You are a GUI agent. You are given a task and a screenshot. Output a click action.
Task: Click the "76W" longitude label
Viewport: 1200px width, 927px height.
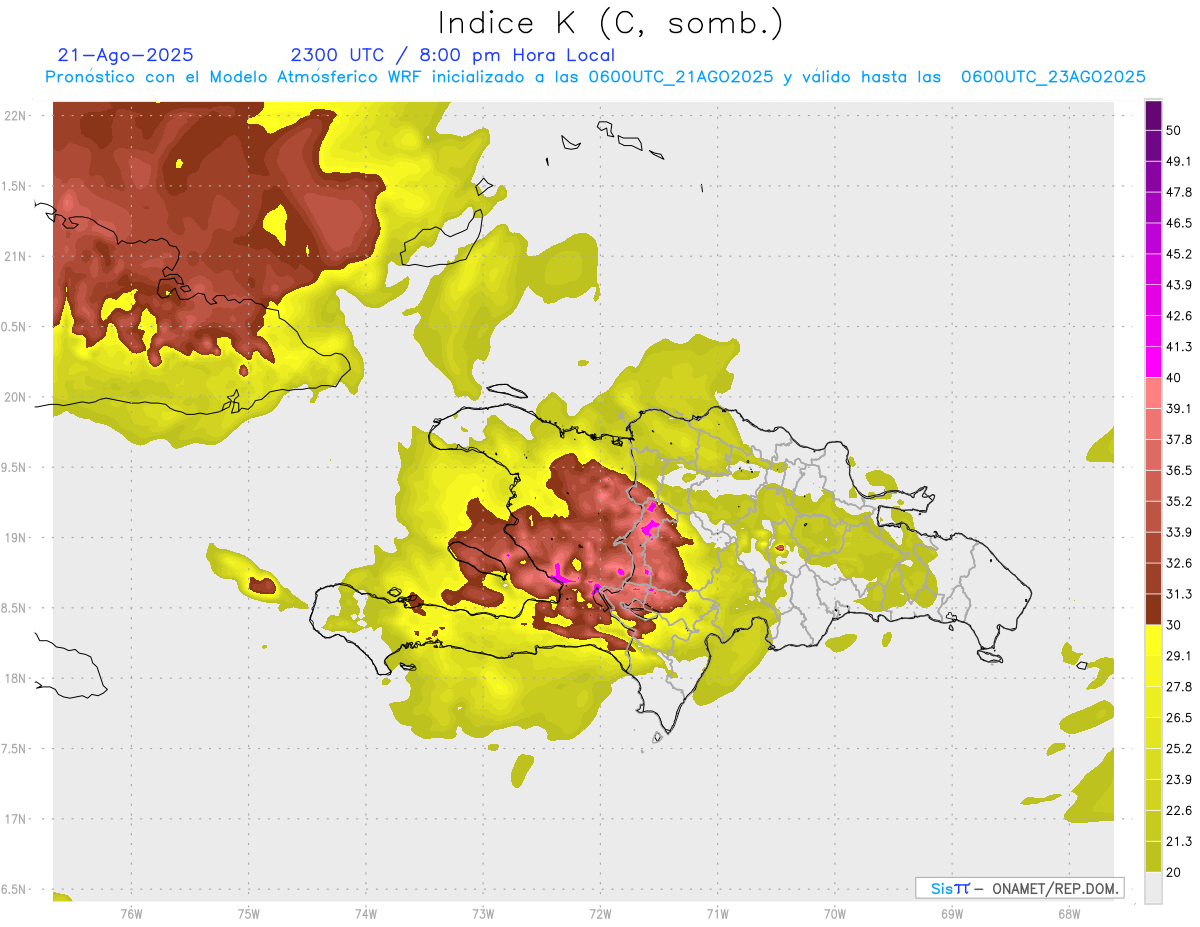[131, 913]
